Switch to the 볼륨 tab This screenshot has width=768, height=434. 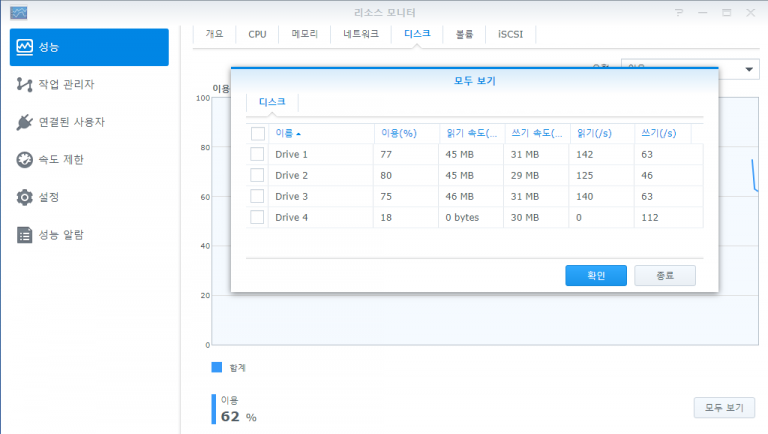coord(464,34)
